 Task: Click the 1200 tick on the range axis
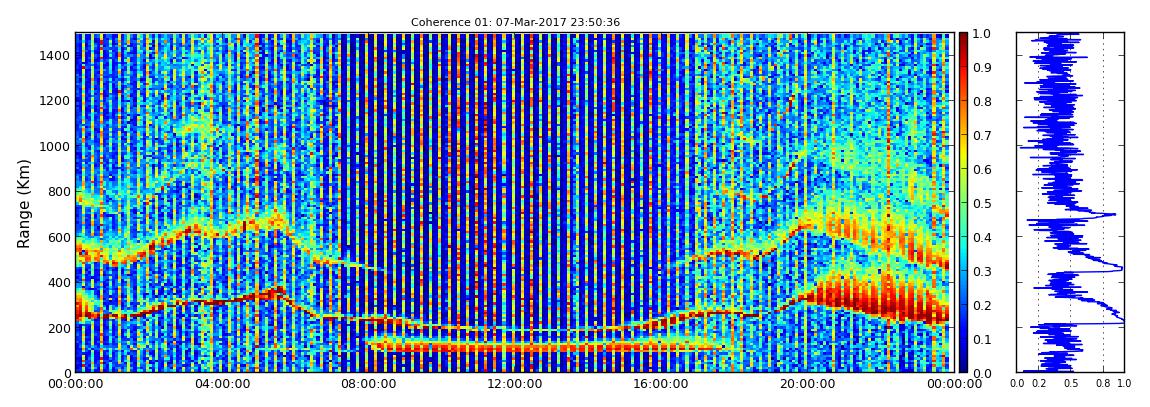pos(54,101)
